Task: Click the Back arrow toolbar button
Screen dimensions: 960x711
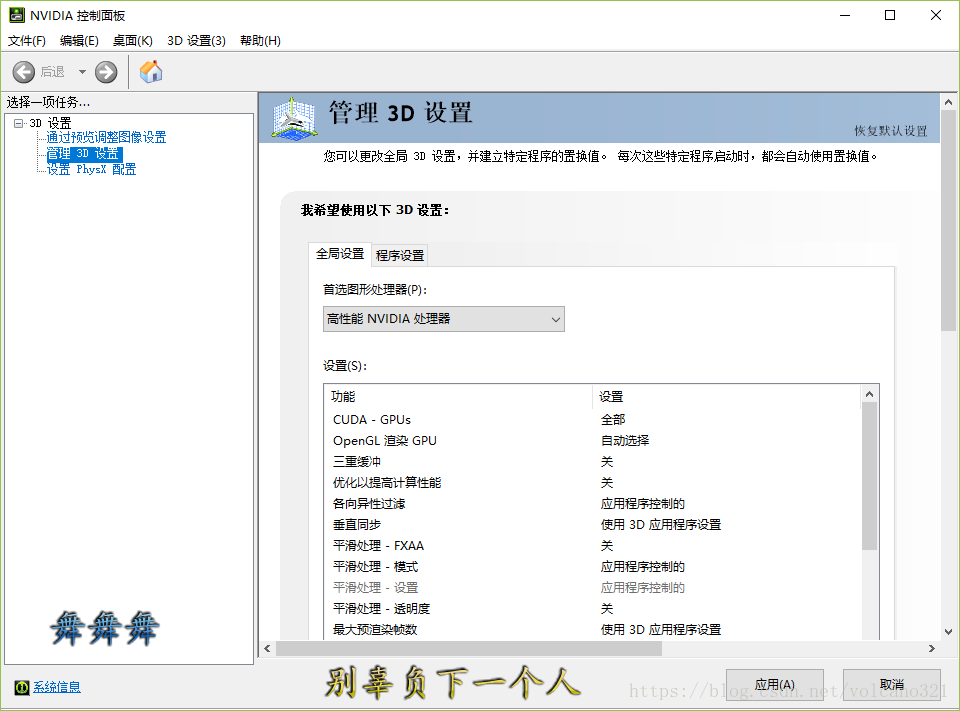Action: [x=24, y=72]
